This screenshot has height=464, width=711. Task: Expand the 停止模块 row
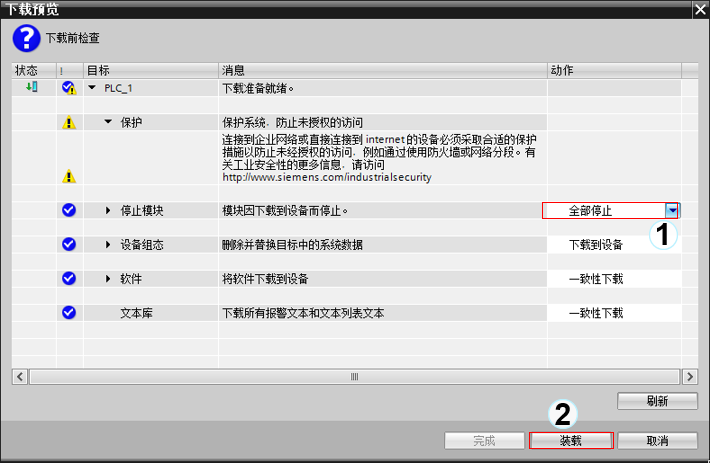click(109, 211)
